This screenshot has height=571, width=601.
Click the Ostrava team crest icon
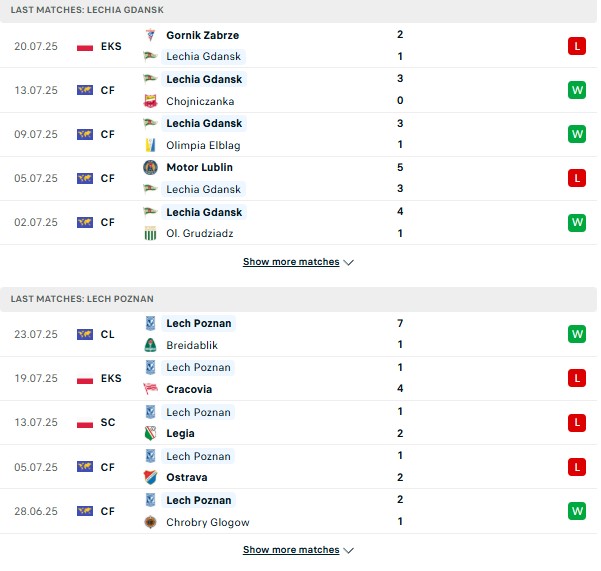click(x=150, y=477)
